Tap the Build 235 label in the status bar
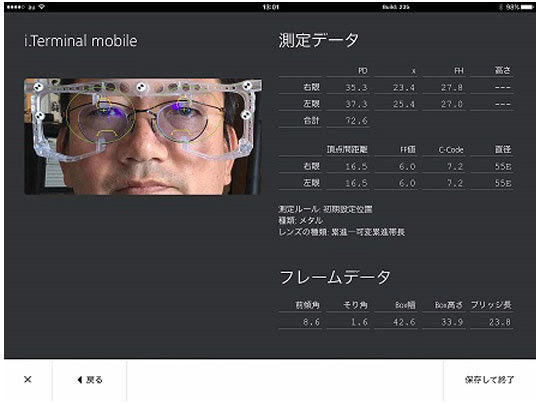This screenshot has height=404, width=540. tap(396, 7)
